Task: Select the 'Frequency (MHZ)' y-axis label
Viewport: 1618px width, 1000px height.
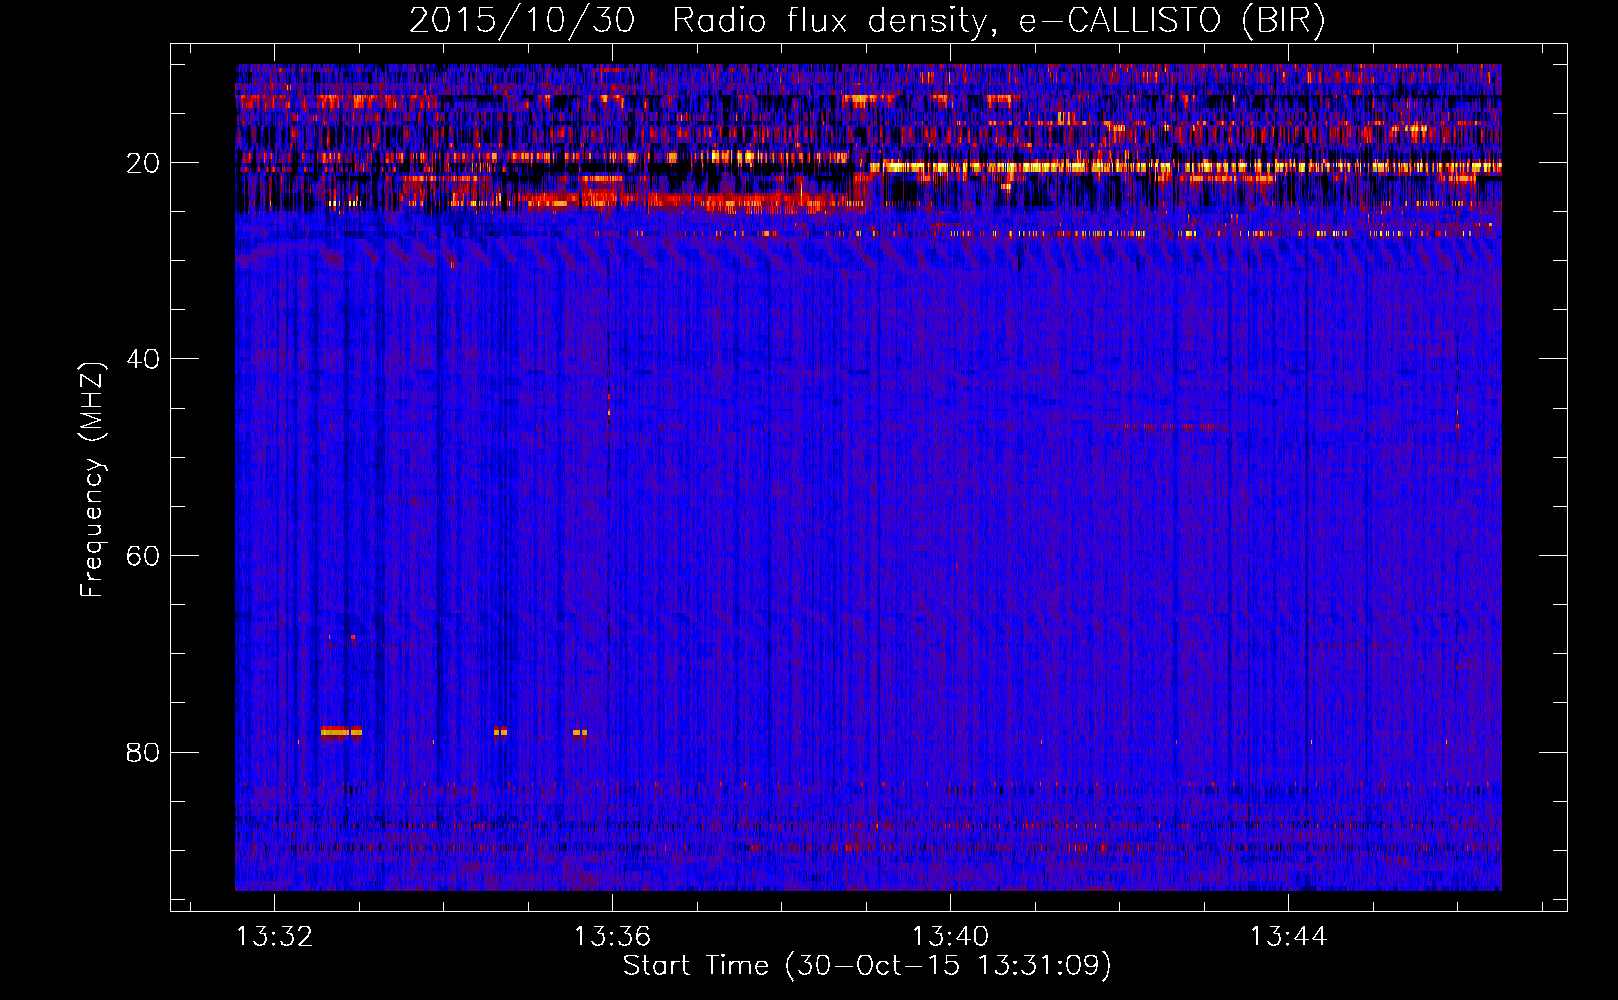Action: (92, 479)
